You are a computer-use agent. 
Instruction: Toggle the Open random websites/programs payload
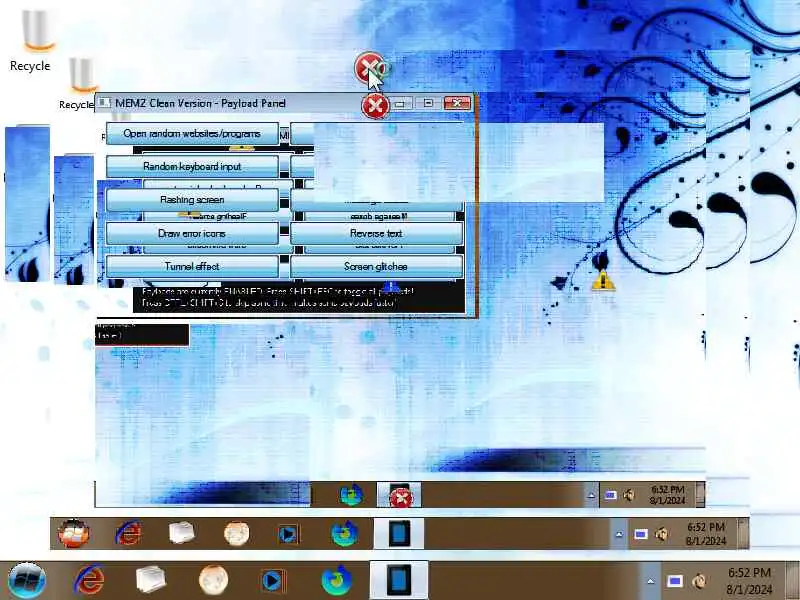(x=192, y=134)
